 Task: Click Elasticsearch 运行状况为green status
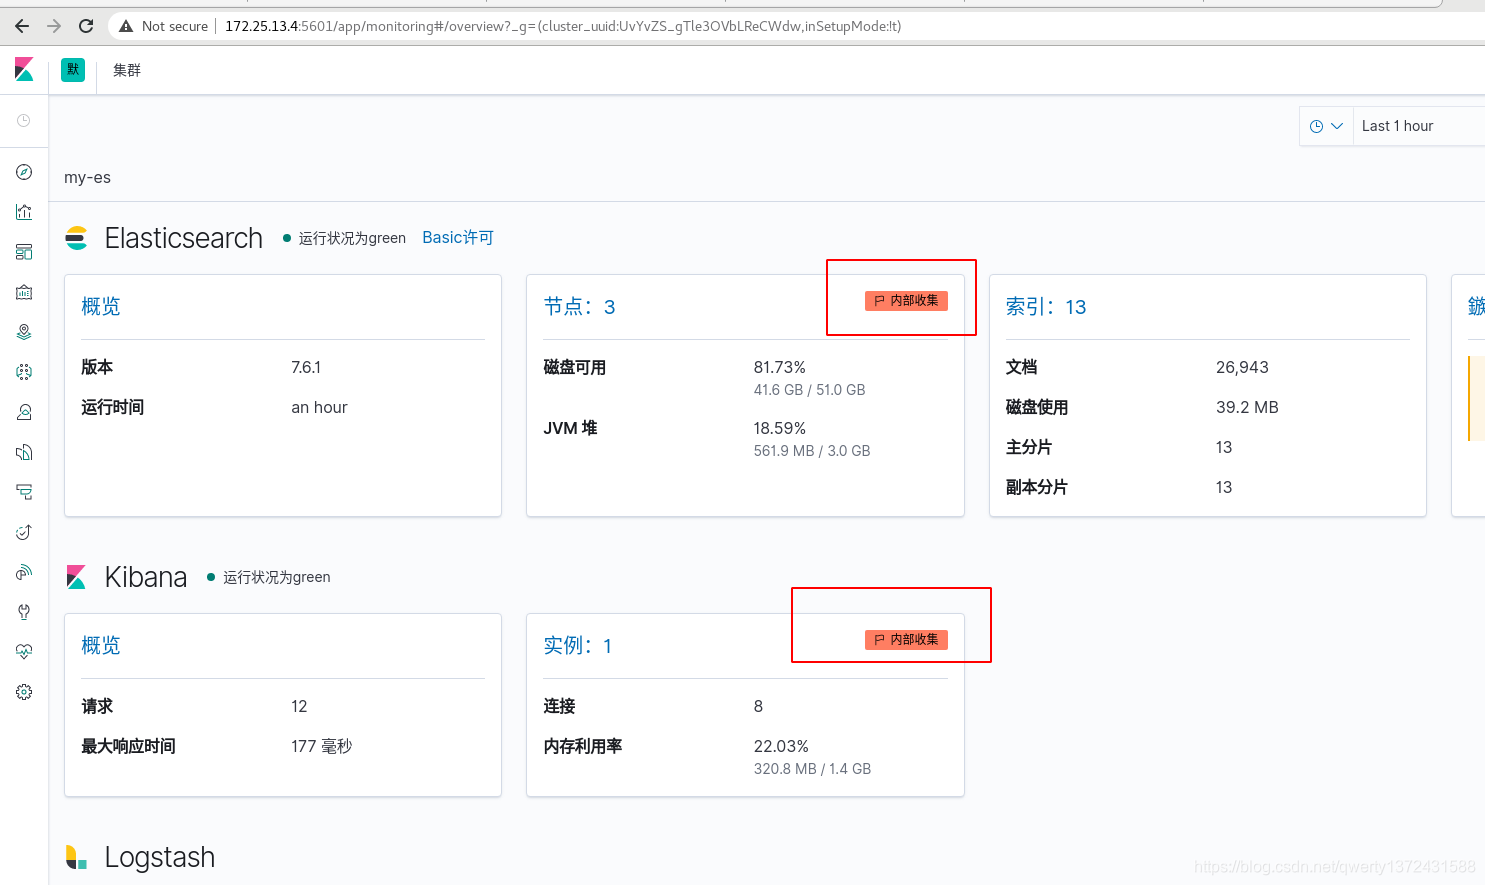[x=345, y=238]
